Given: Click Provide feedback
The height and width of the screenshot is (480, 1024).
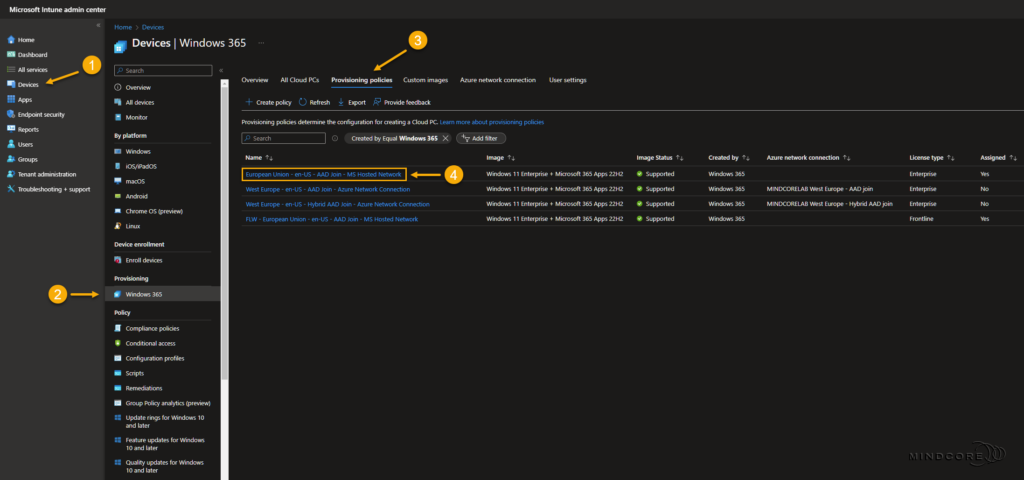Looking at the screenshot, I should 402,103.
